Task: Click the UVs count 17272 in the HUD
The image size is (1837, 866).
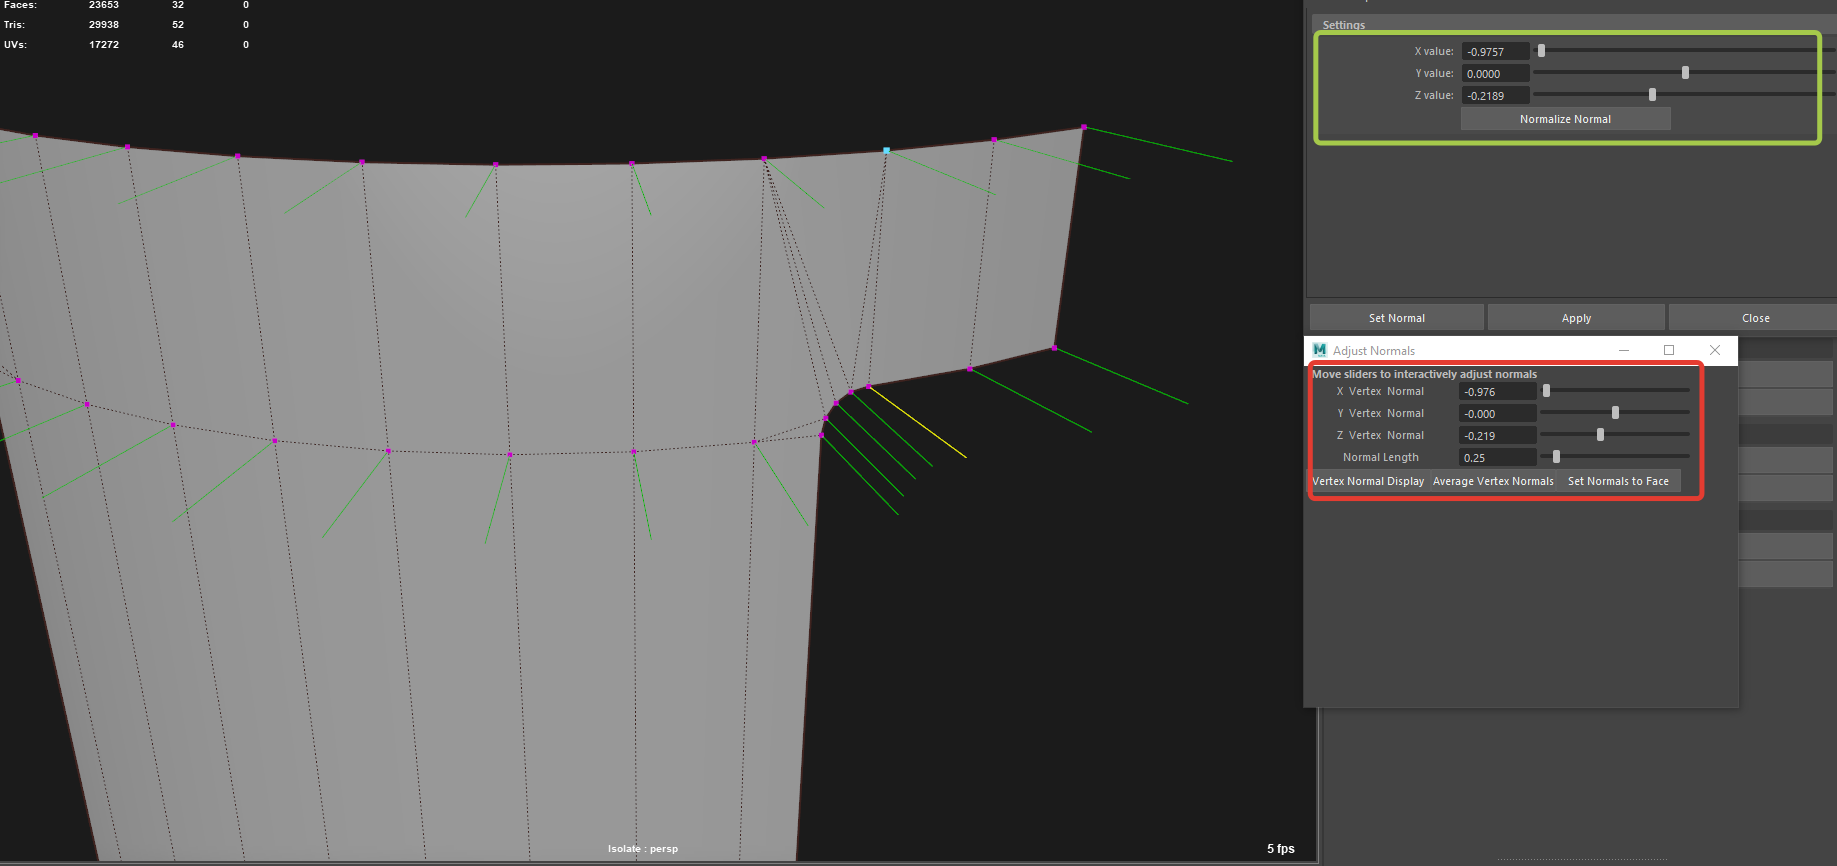Action: (104, 45)
